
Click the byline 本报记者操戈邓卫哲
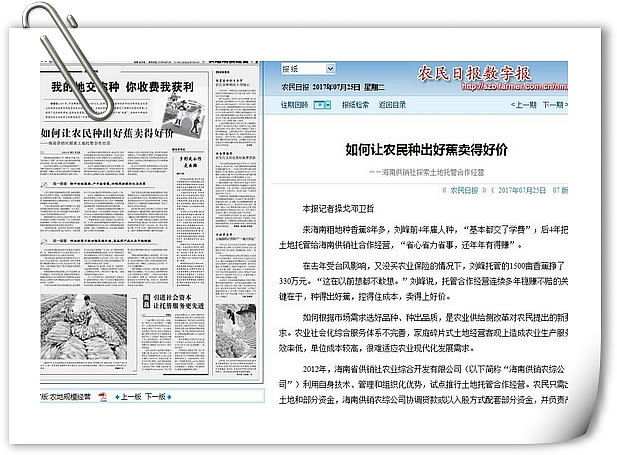(x=338, y=209)
